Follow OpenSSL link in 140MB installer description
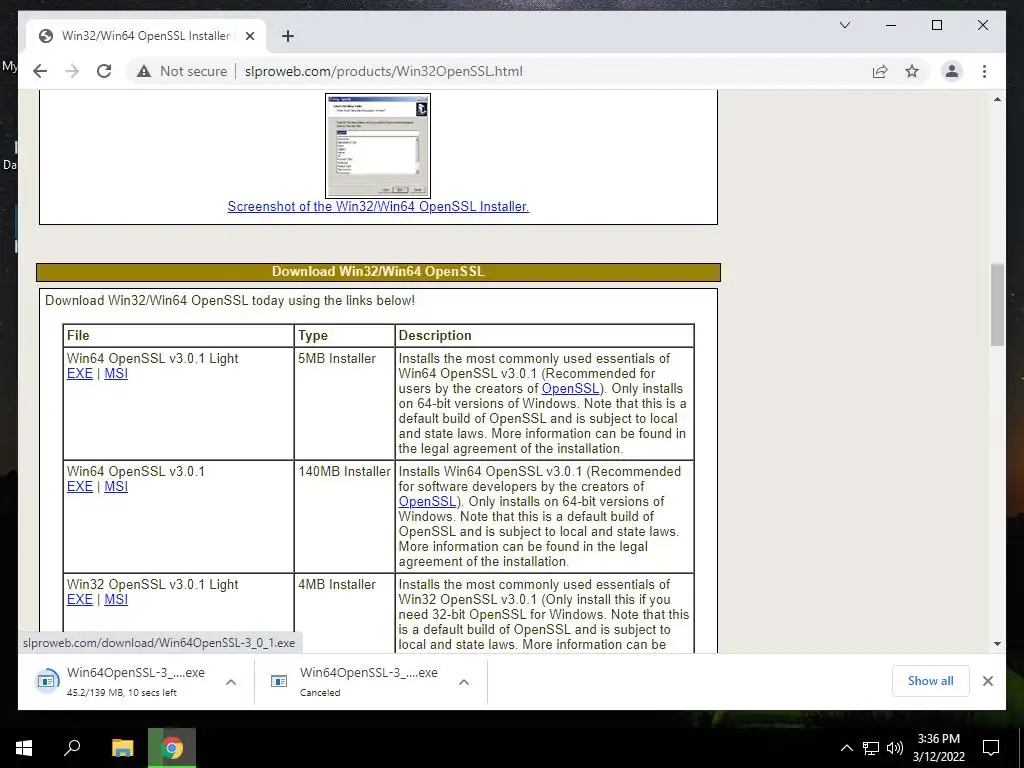Viewport: 1024px width, 768px height. [427, 502]
